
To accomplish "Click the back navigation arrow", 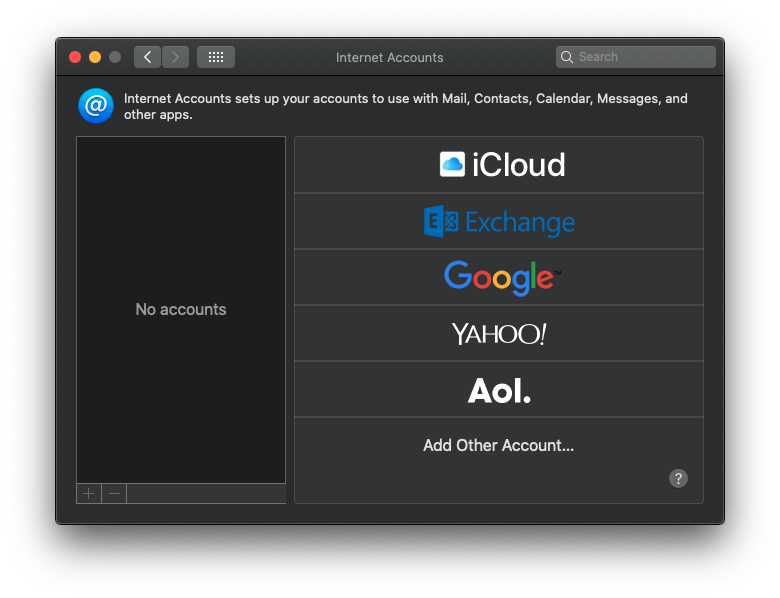I will 147,57.
